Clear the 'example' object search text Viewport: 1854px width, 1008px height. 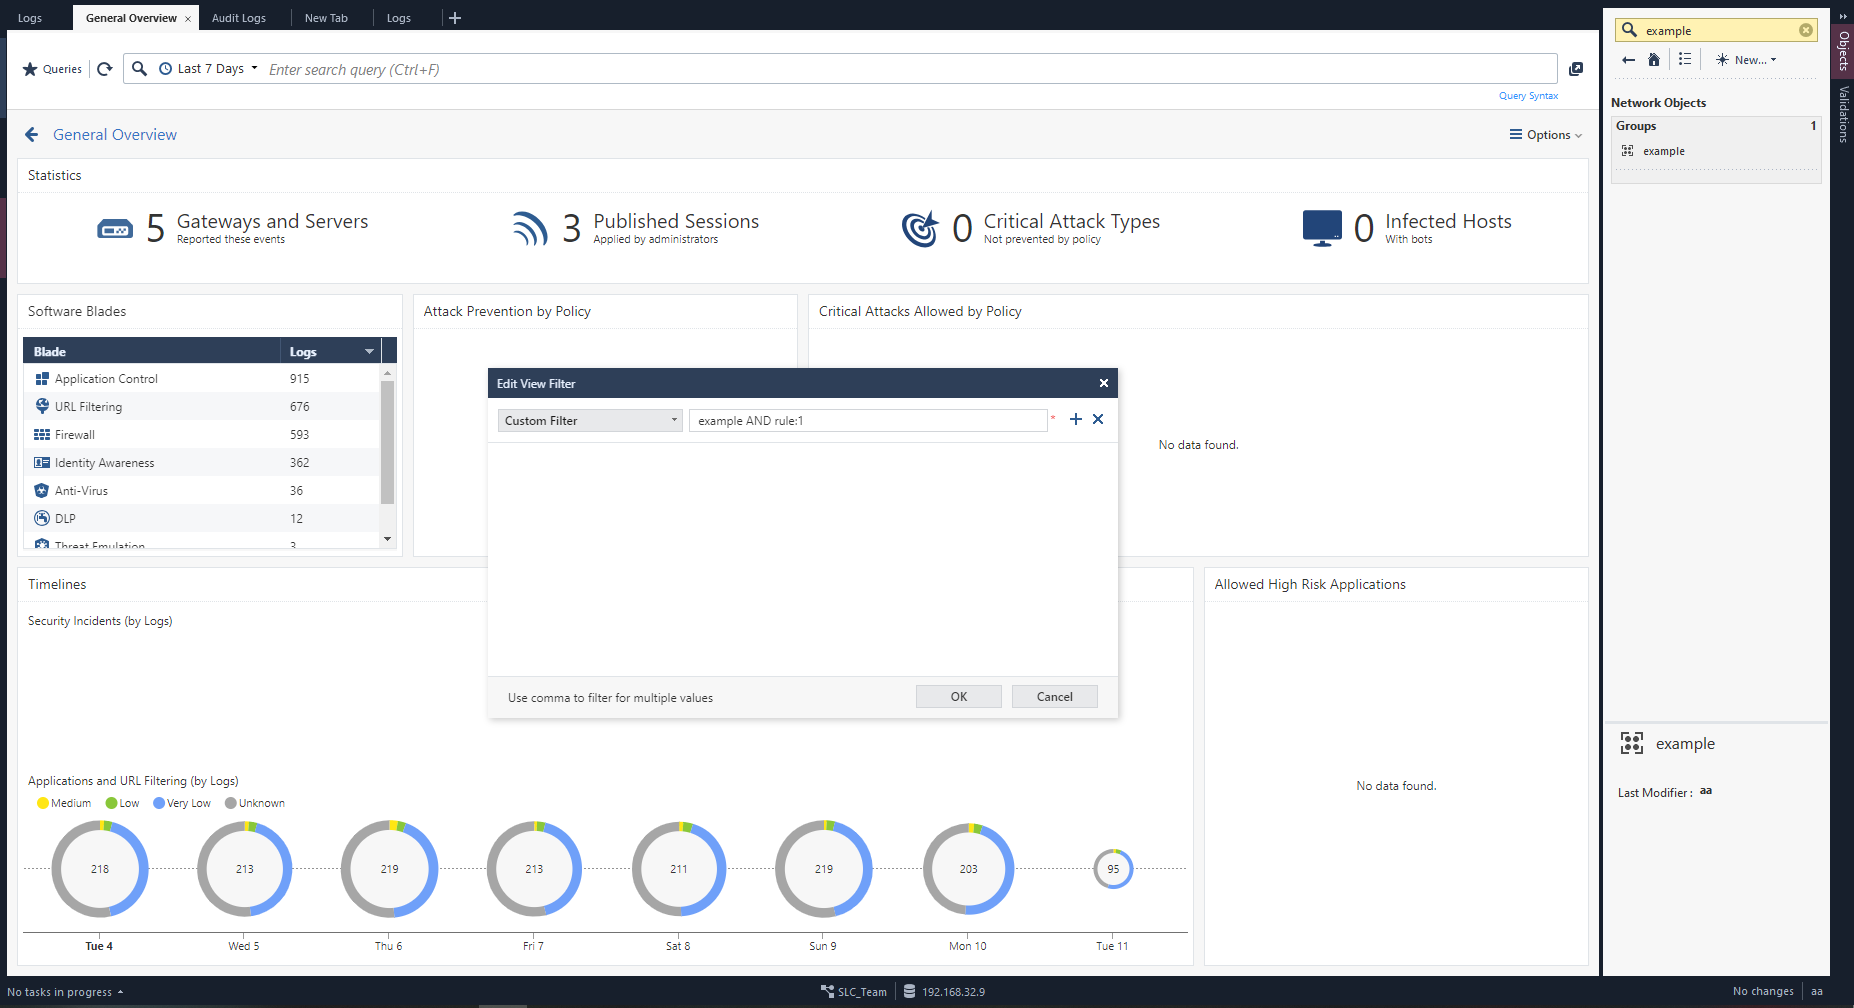pyautogui.click(x=1806, y=30)
